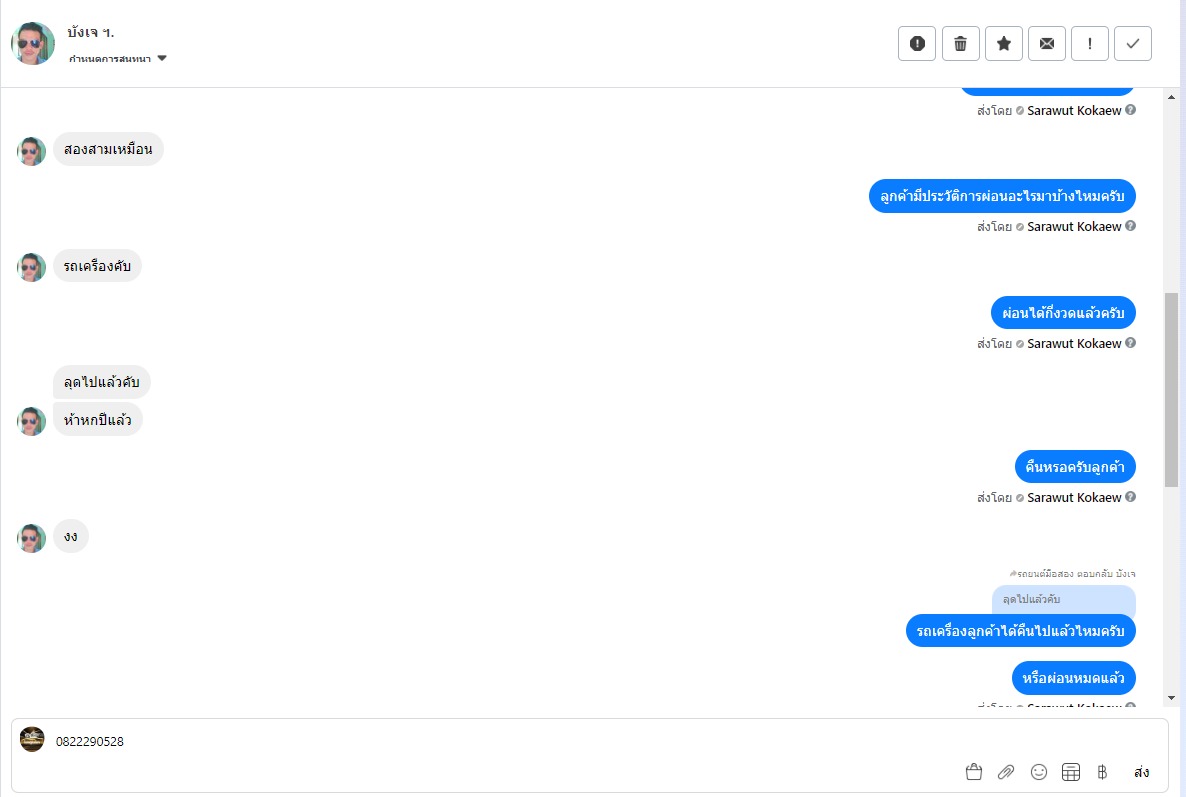Viewport: 1186px width, 797px height.
Task: Open the shopping bag products icon
Action: [974, 772]
